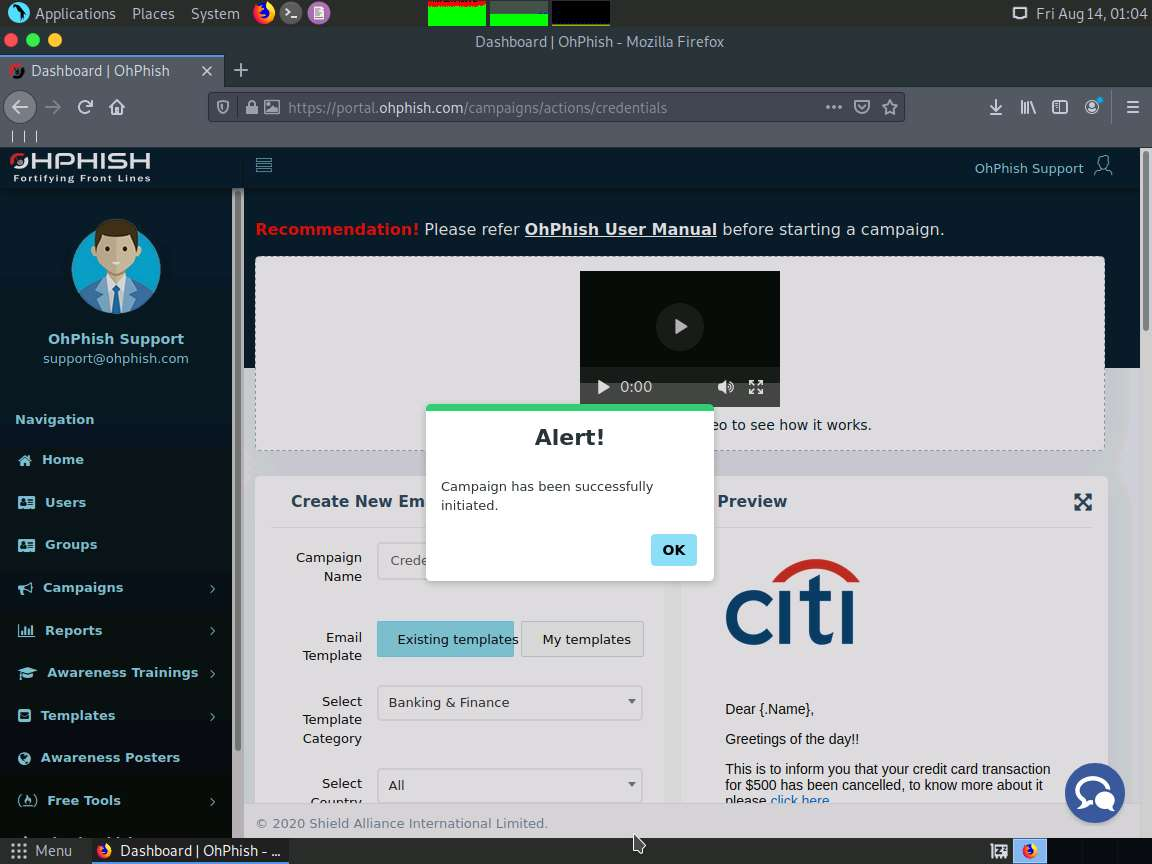Open Awareness Posters page
The height and width of the screenshot is (864, 1152).
(x=109, y=757)
